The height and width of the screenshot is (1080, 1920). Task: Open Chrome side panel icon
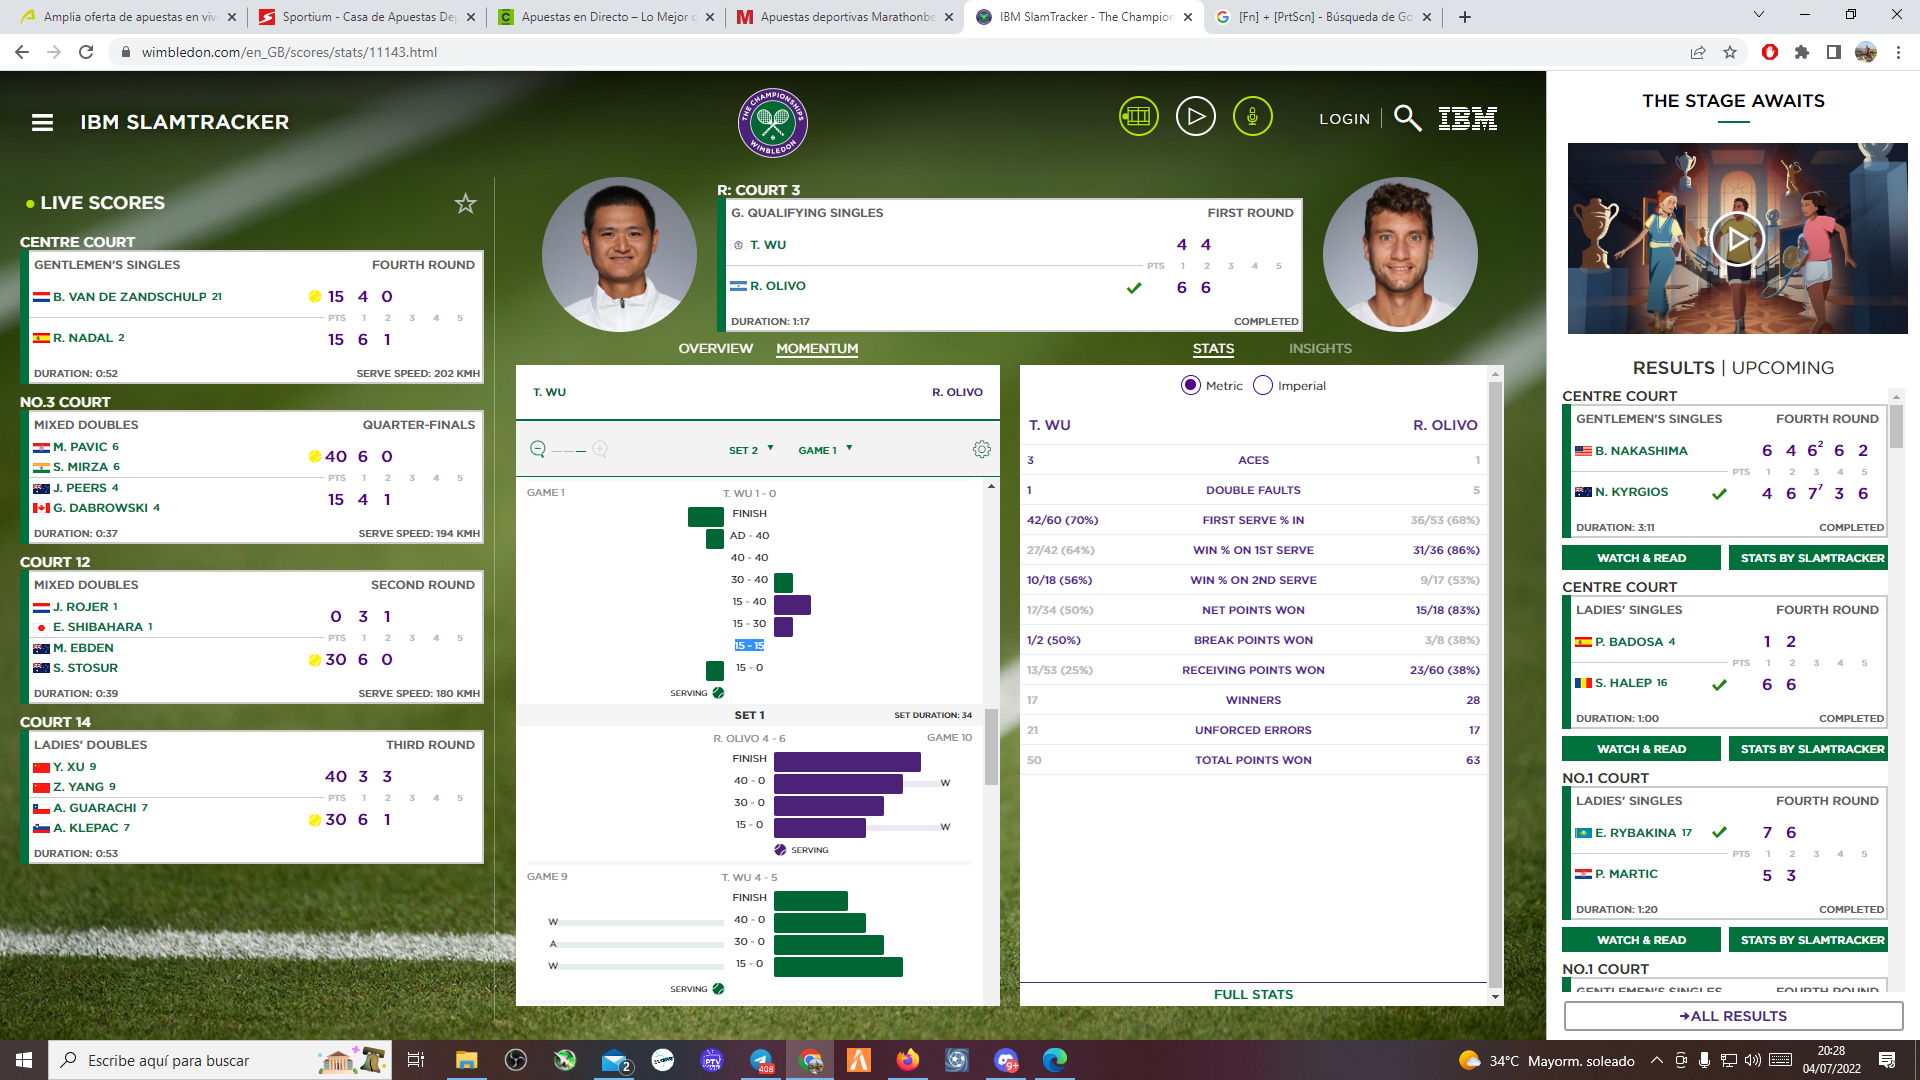1834,52
